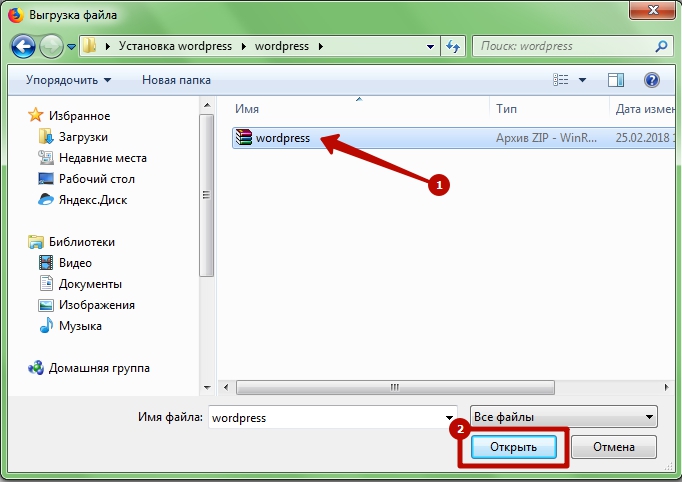Open the 'Музыка' library
This screenshot has height=482, width=682.
(80, 326)
